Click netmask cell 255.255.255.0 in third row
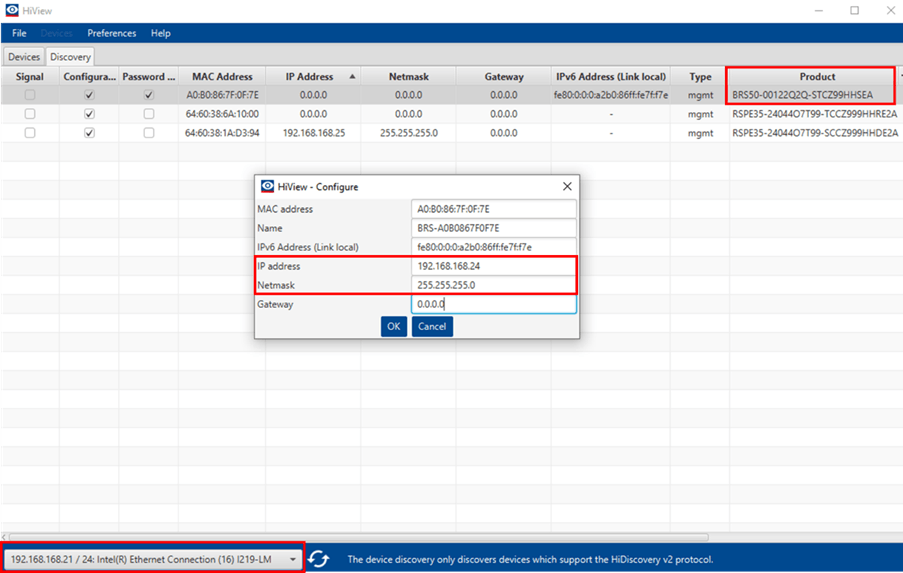The height and width of the screenshot is (573, 903). click(409, 133)
